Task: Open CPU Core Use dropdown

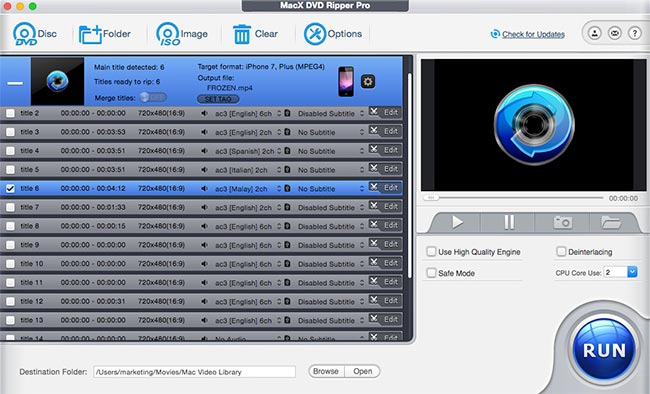Action: click(x=632, y=272)
